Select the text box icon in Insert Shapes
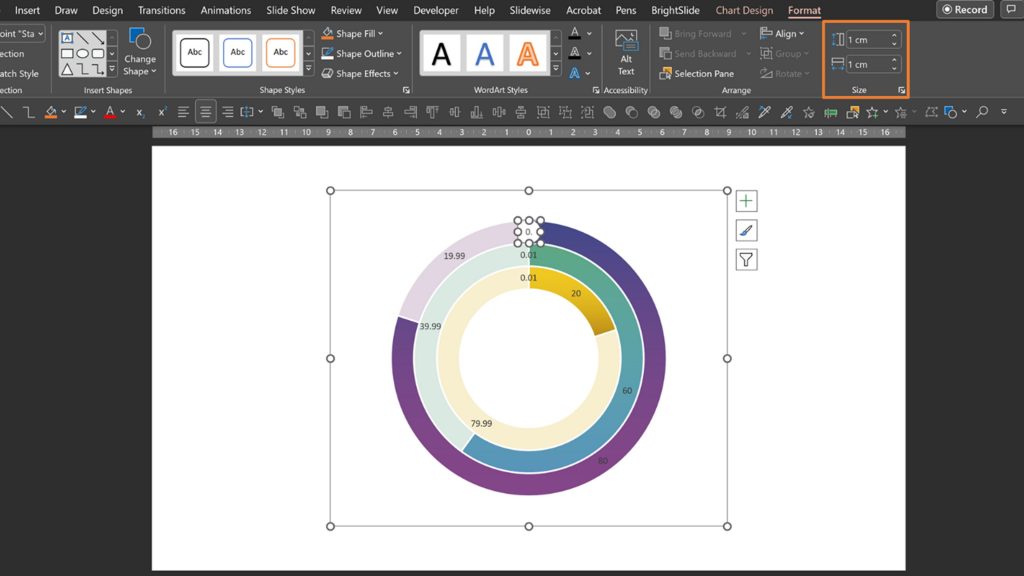1024x576 pixels. (67, 38)
